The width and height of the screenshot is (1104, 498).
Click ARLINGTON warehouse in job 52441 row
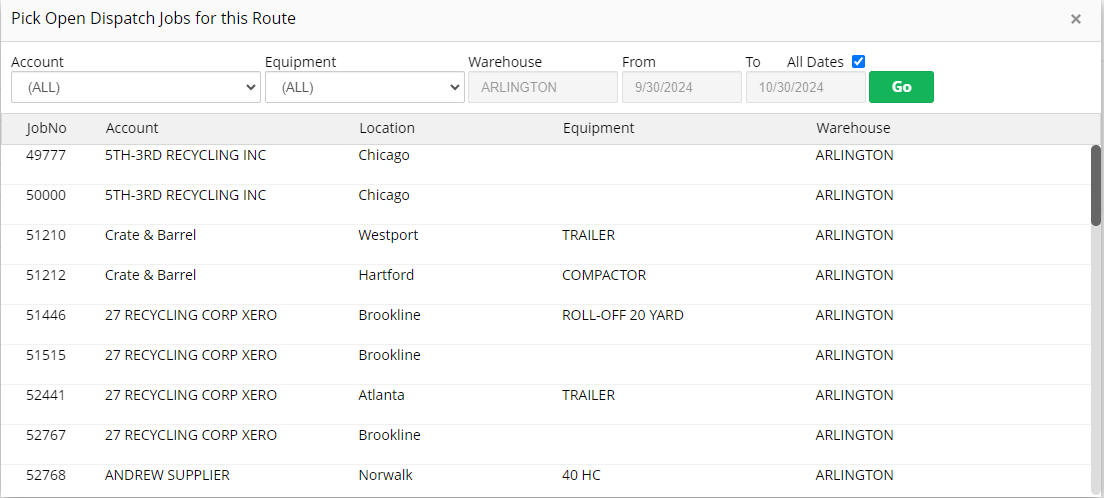click(854, 395)
